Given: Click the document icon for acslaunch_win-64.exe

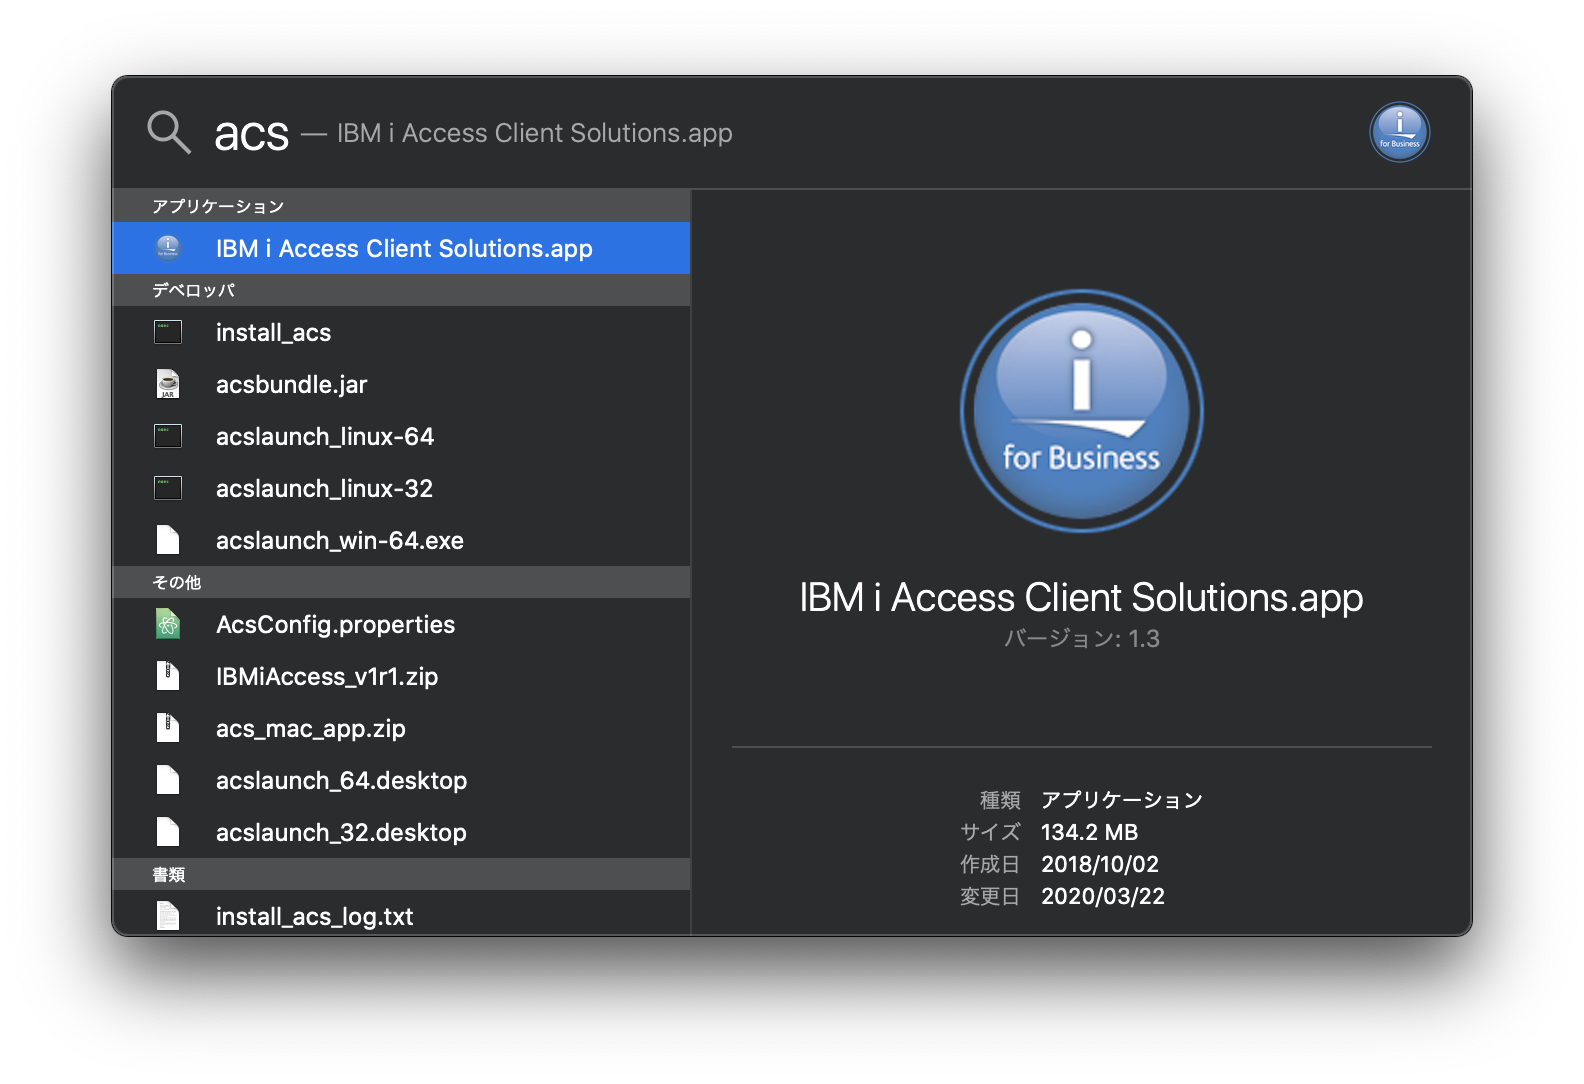Looking at the screenshot, I should pos(168,540).
